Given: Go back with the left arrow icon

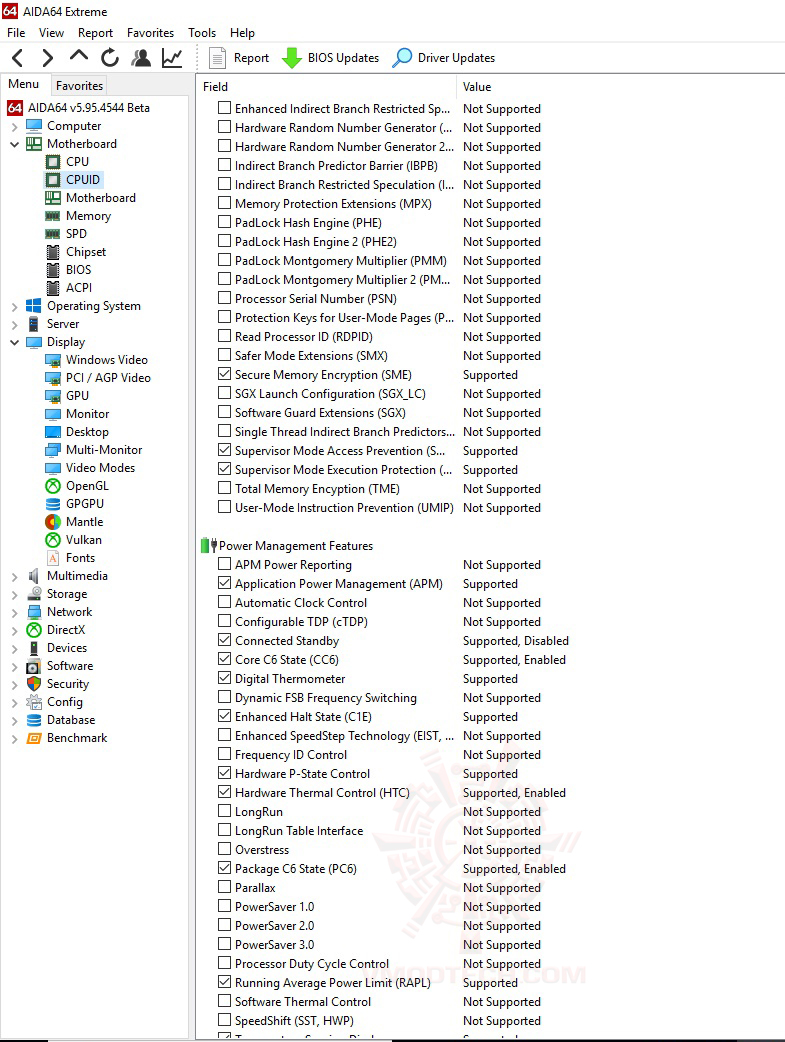Looking at the screenshot, I should click(18, 58).
